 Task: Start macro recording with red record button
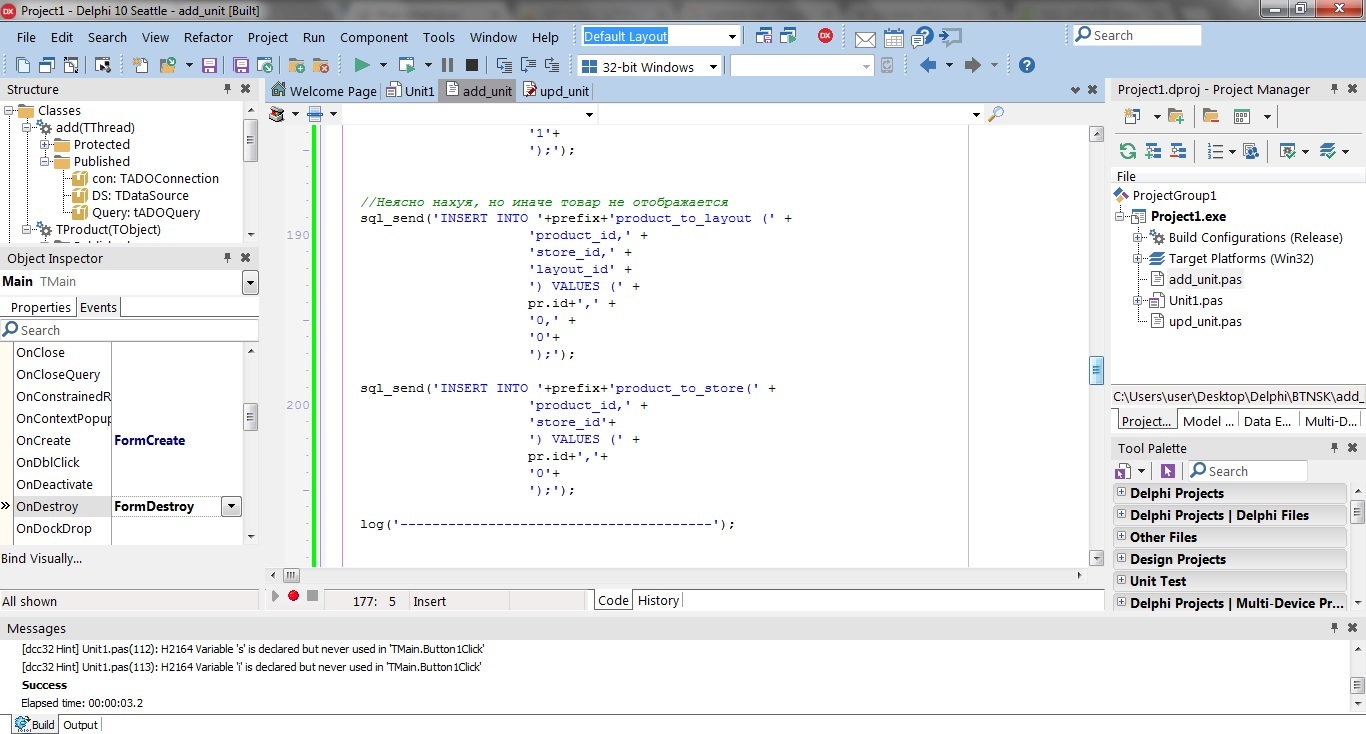[293, 596]
